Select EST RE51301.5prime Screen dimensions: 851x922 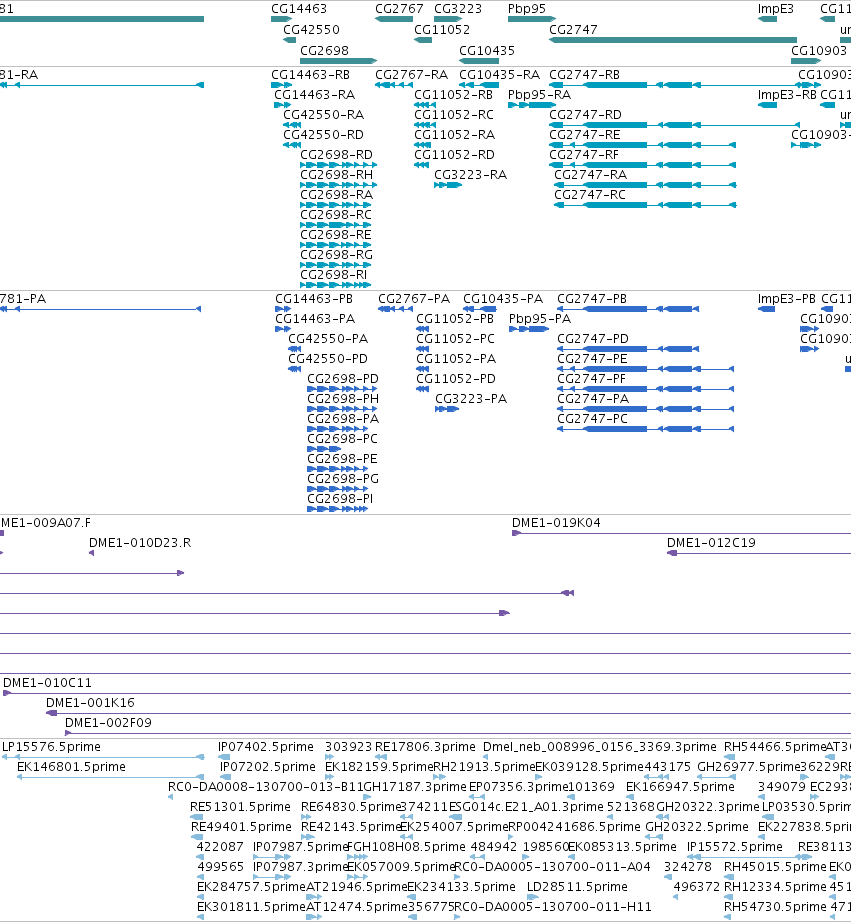point(241,807)
